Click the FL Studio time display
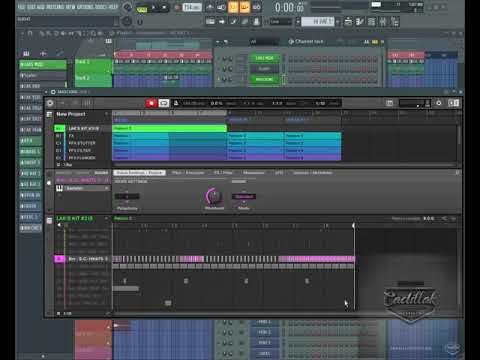Viewport: 480px width, 360px height. tap(289, 7)
